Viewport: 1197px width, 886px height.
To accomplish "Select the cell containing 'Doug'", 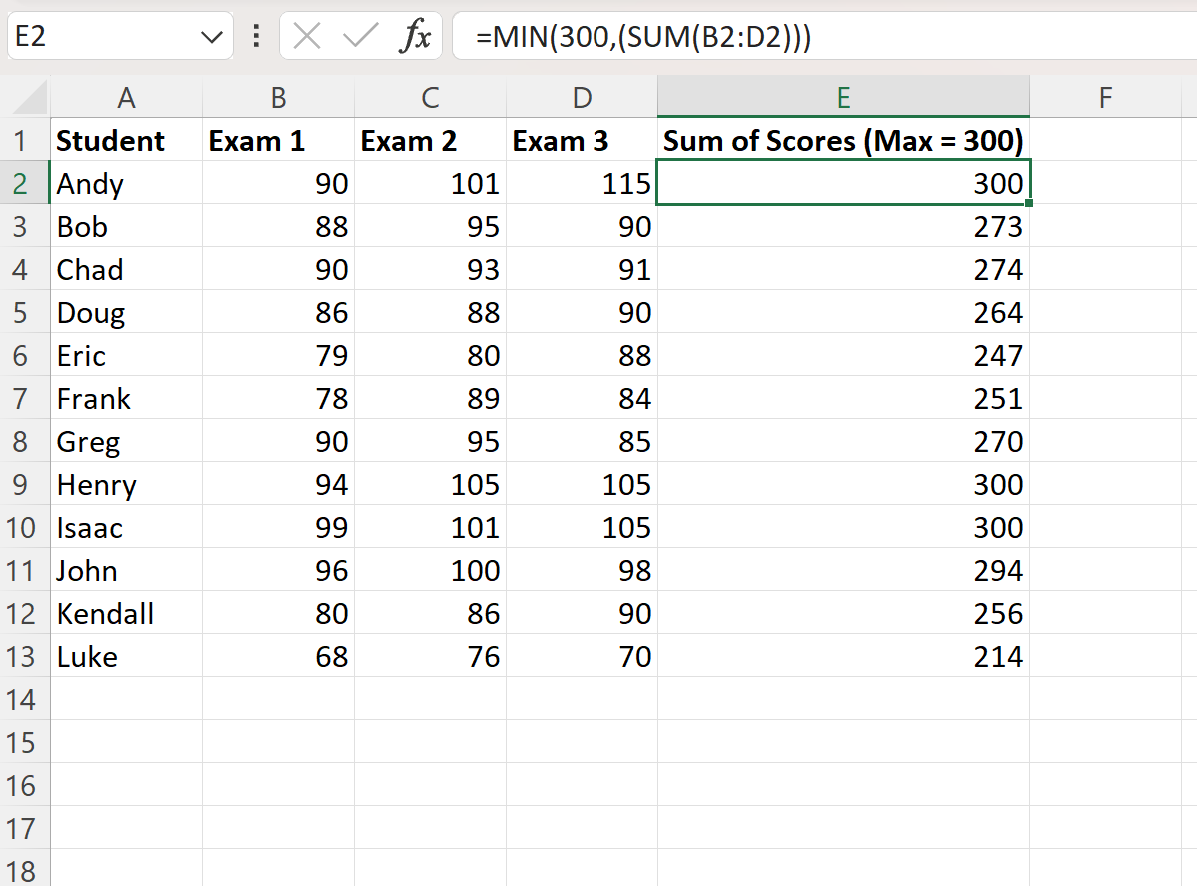I will [126, 312].
